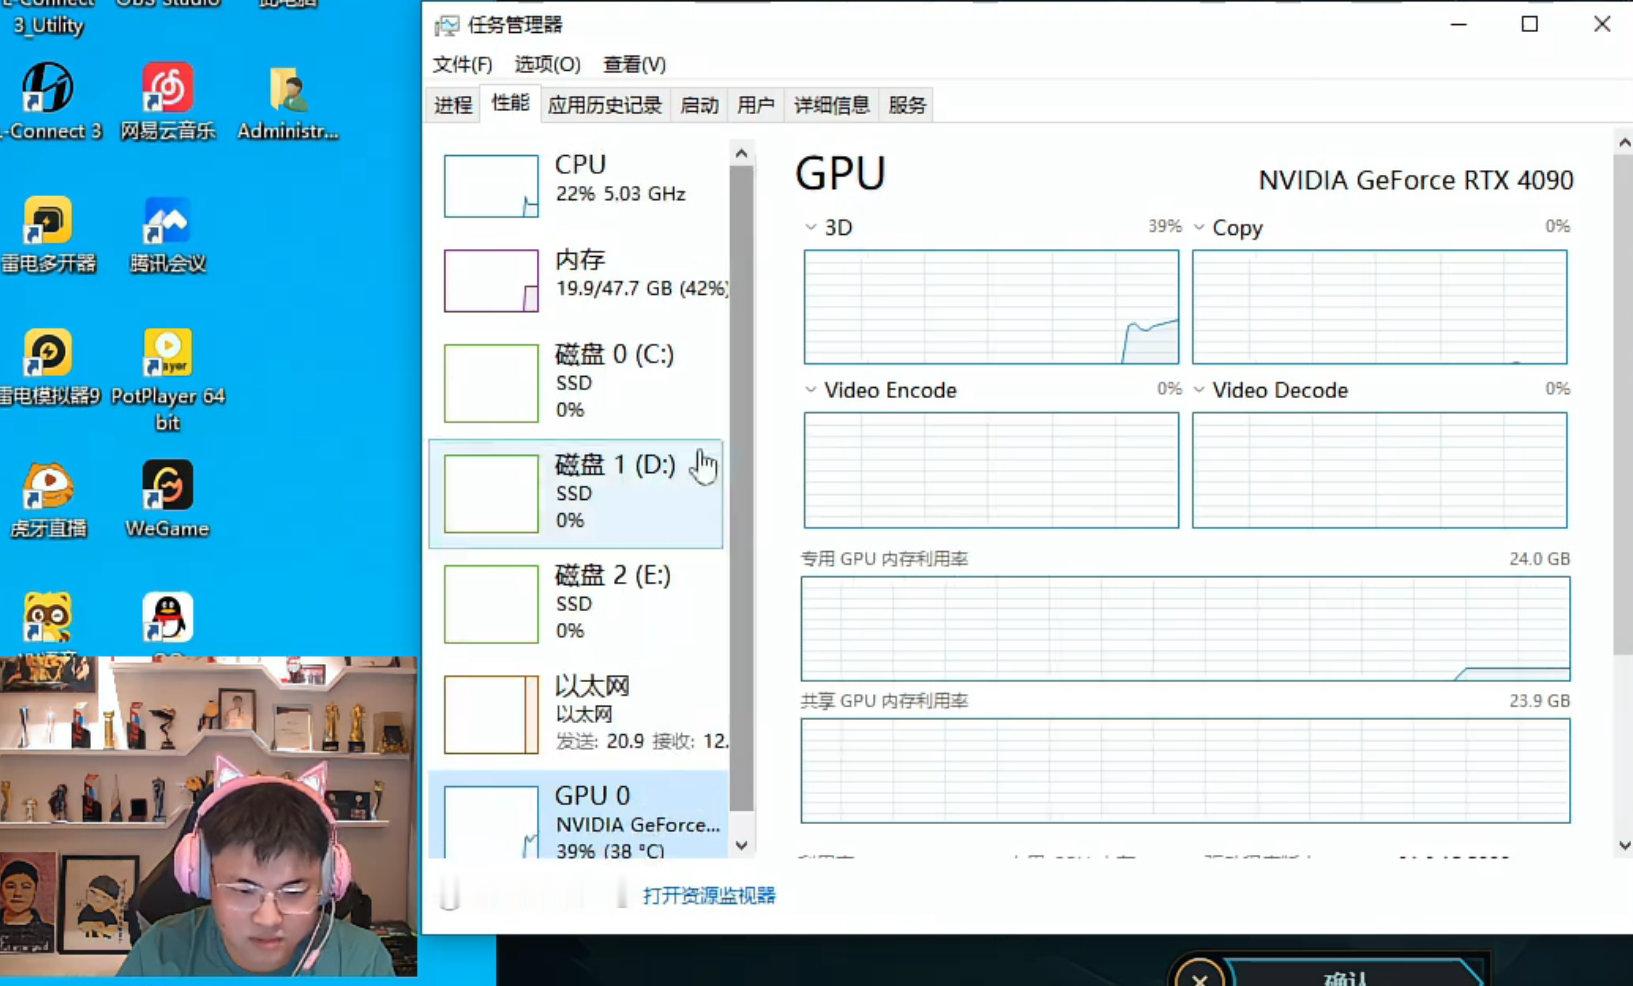1633x986 pixels.
Task: Click GPU panel scroll up arrow
Action: pos(1623,143)
